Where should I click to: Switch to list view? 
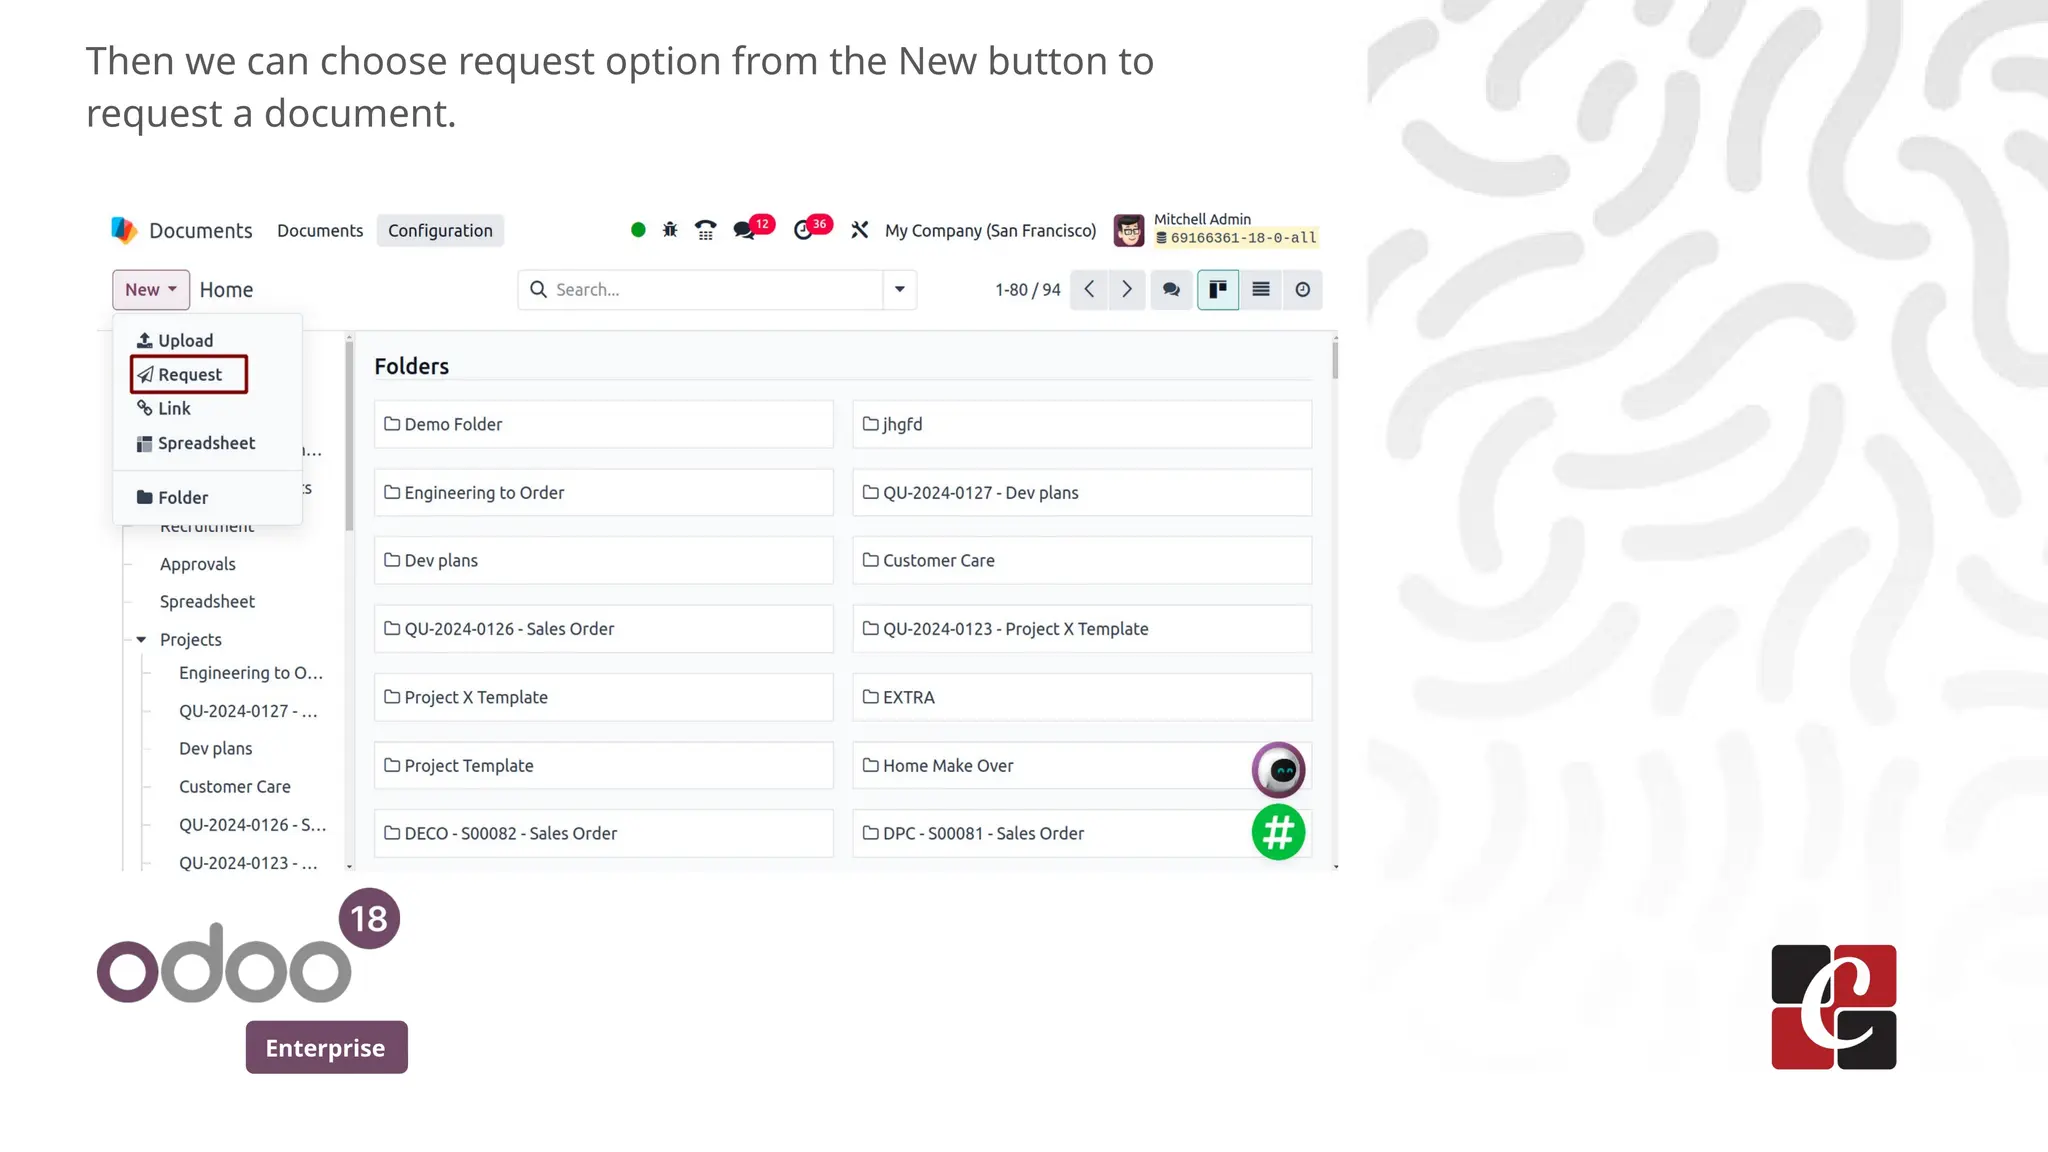1261,290
